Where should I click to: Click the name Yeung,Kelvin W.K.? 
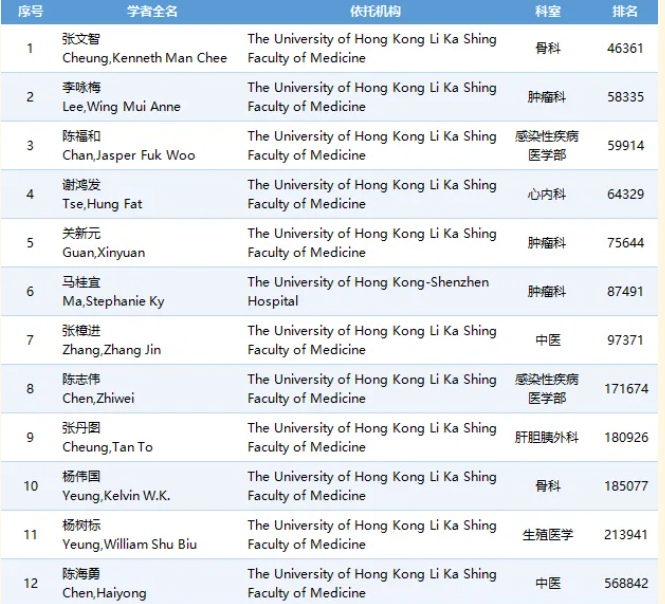click(x=116, y=496)
